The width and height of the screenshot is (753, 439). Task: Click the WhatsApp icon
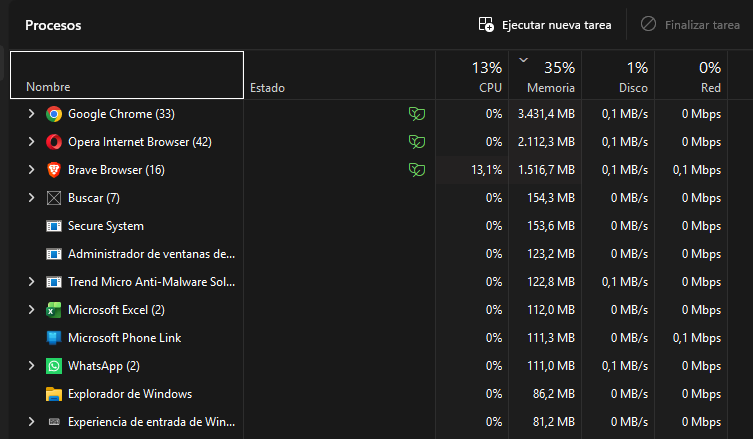[x=54, y=366]
